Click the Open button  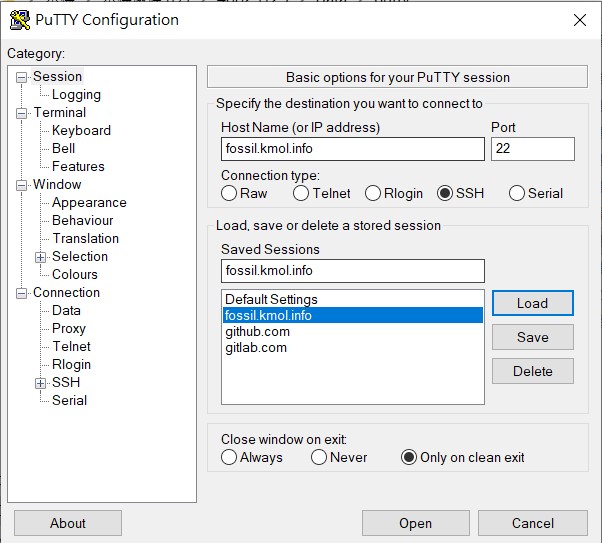(x=415, y=523)
